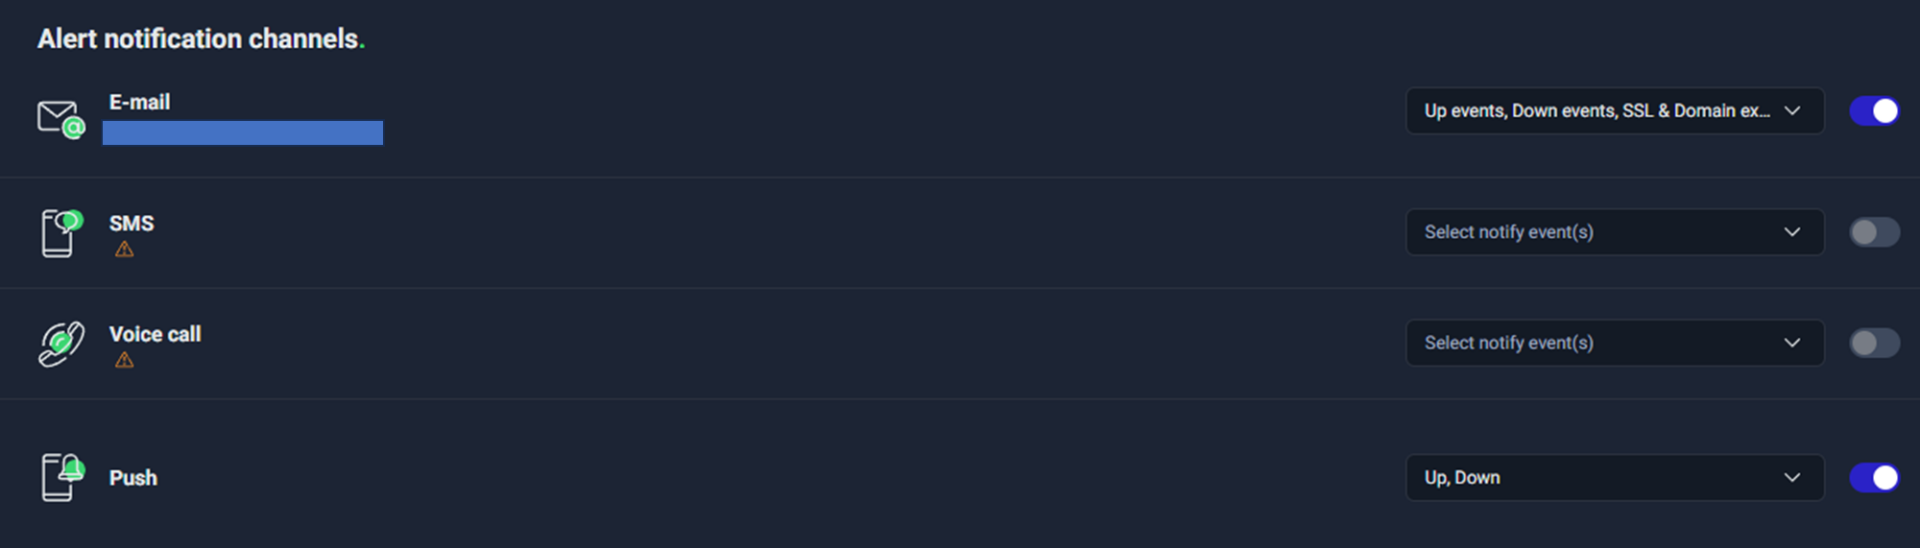This screenshot has height=548, width=1920.
Task: Click the SMS warning triangle icon
Action: coord(124,249)
